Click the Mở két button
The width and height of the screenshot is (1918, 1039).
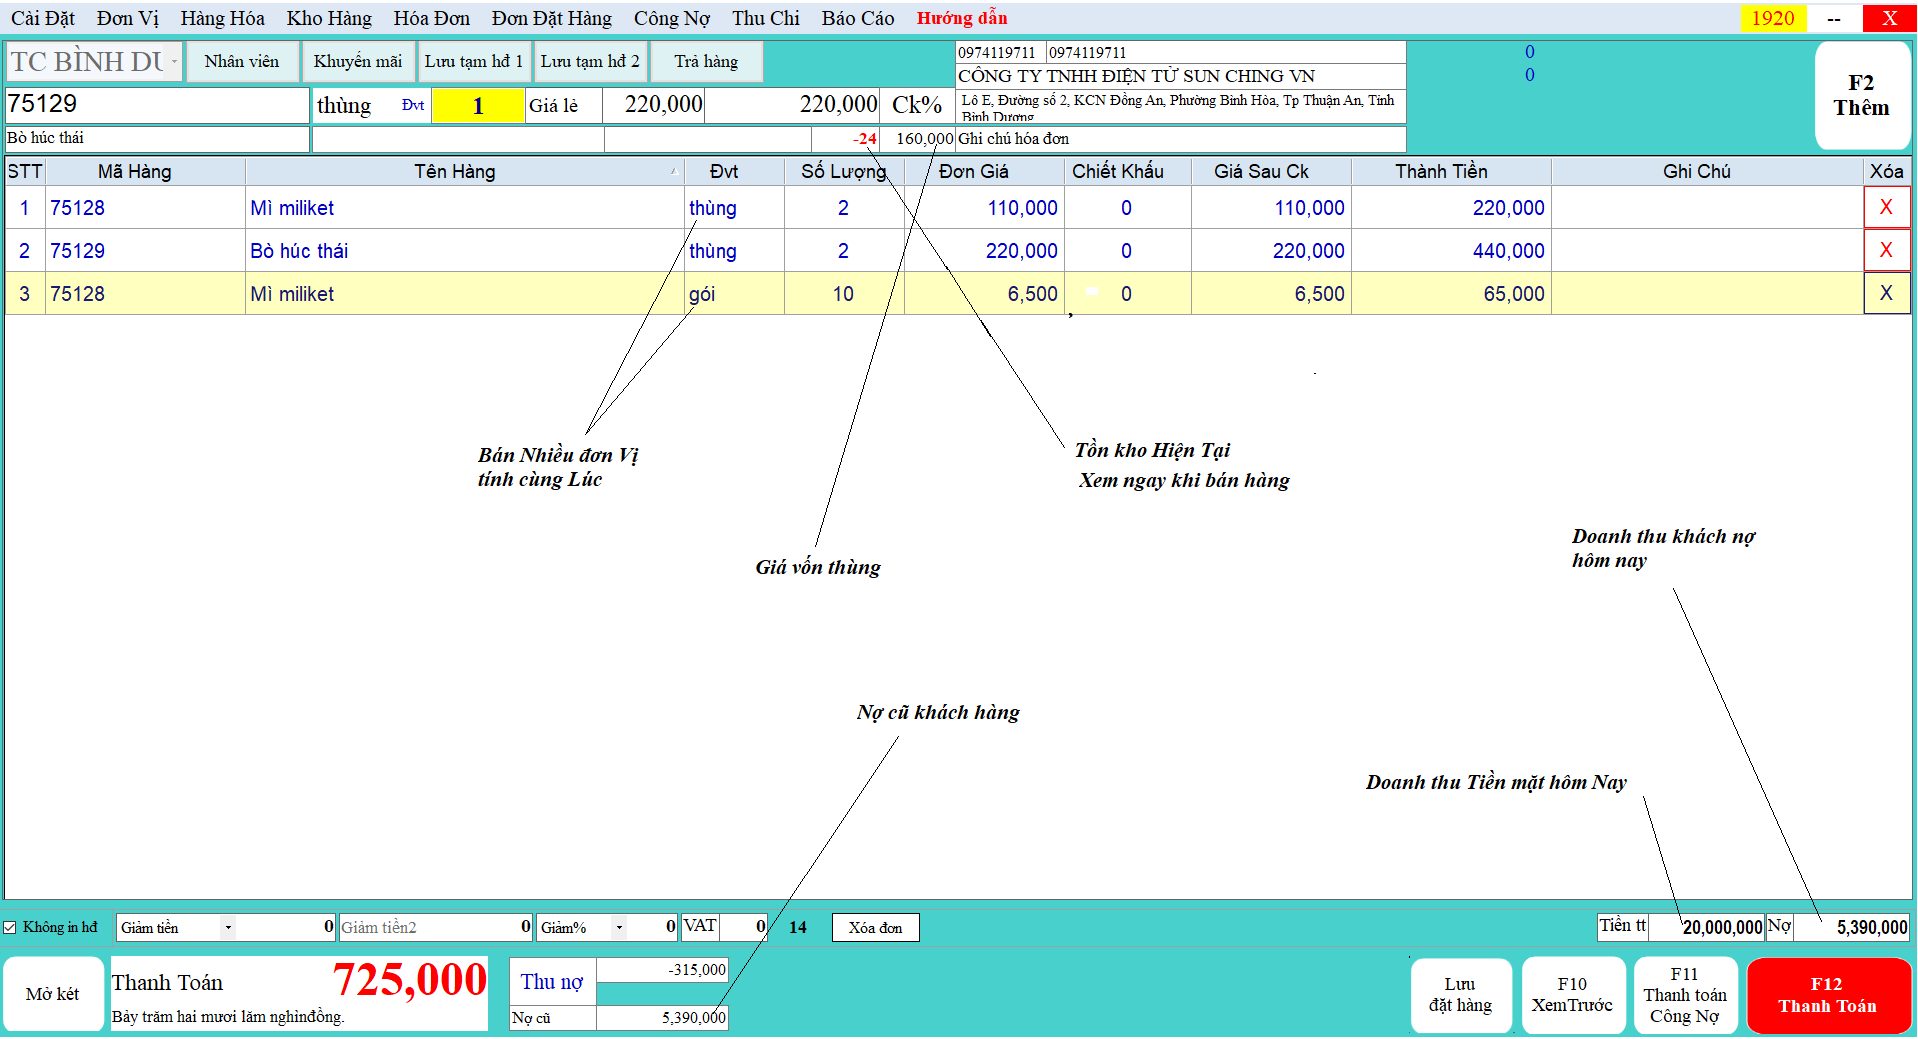pyautogui.click(x=53, y=994)
